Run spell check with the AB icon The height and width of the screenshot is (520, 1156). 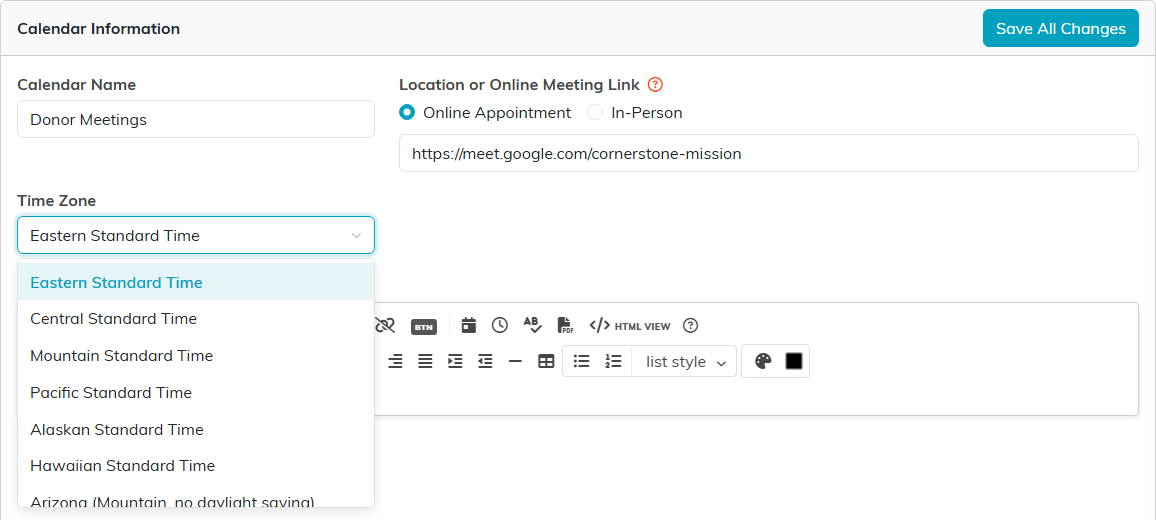(x=532, y=325)
